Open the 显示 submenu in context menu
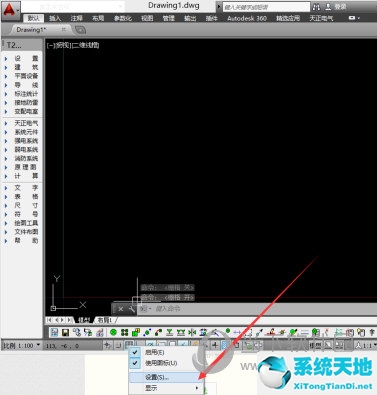 pos(166,388)
